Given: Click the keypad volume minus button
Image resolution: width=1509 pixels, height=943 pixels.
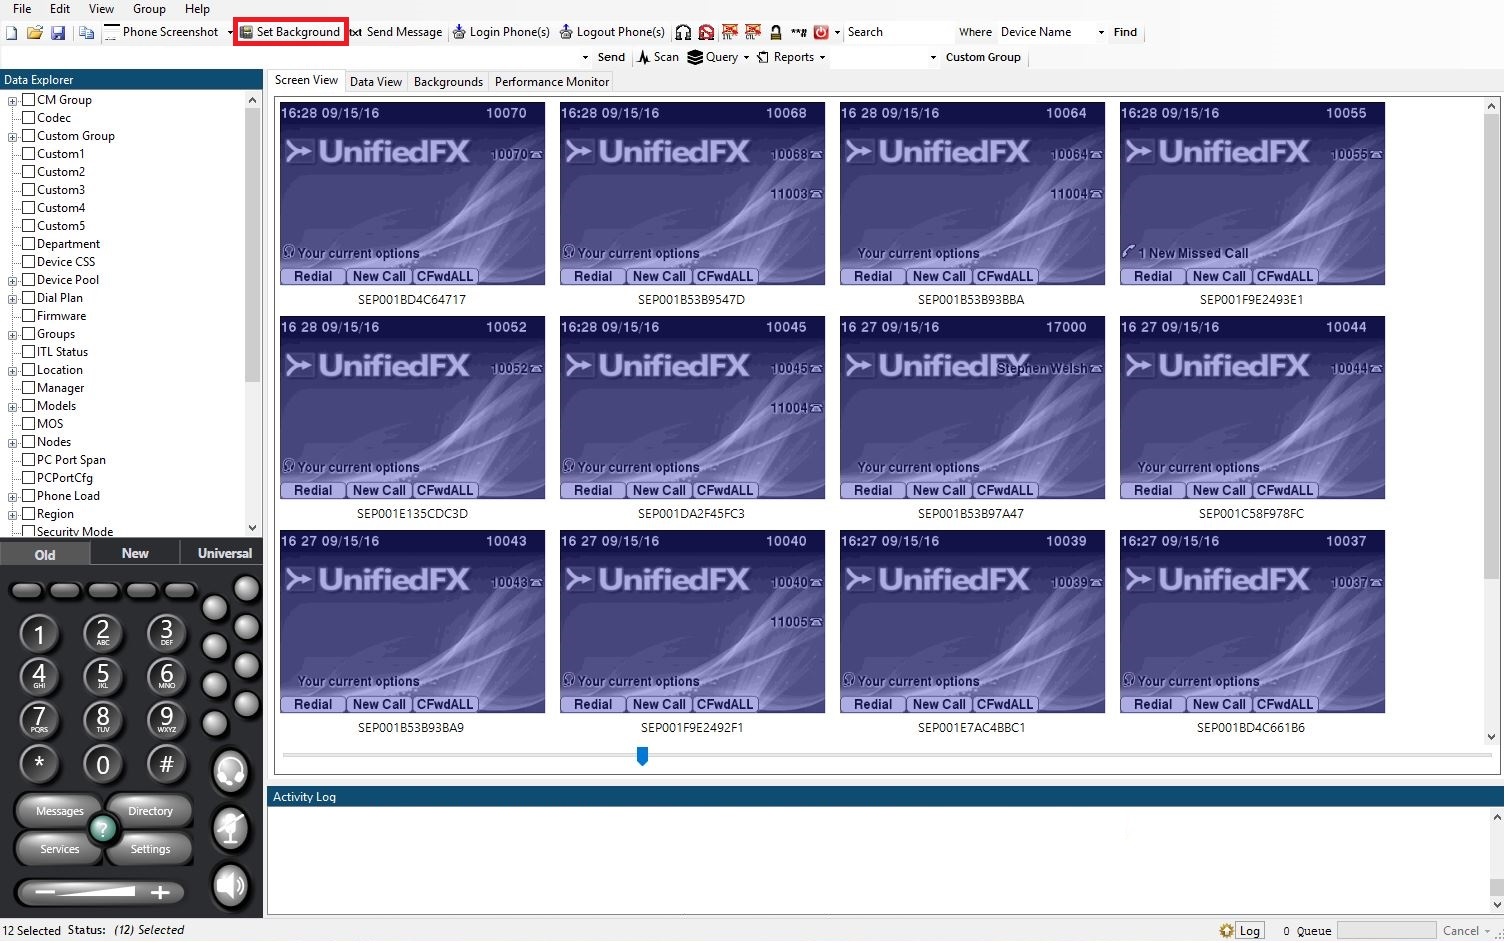Looking at the screenshot, I should pyautogui.click(x=45, y=892).
